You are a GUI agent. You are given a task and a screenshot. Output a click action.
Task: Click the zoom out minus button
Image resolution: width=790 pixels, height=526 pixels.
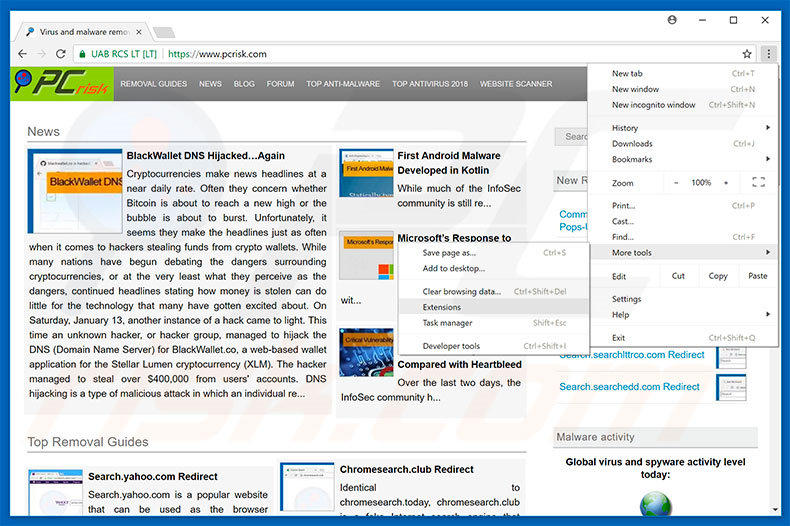click(x=676, y=183)
